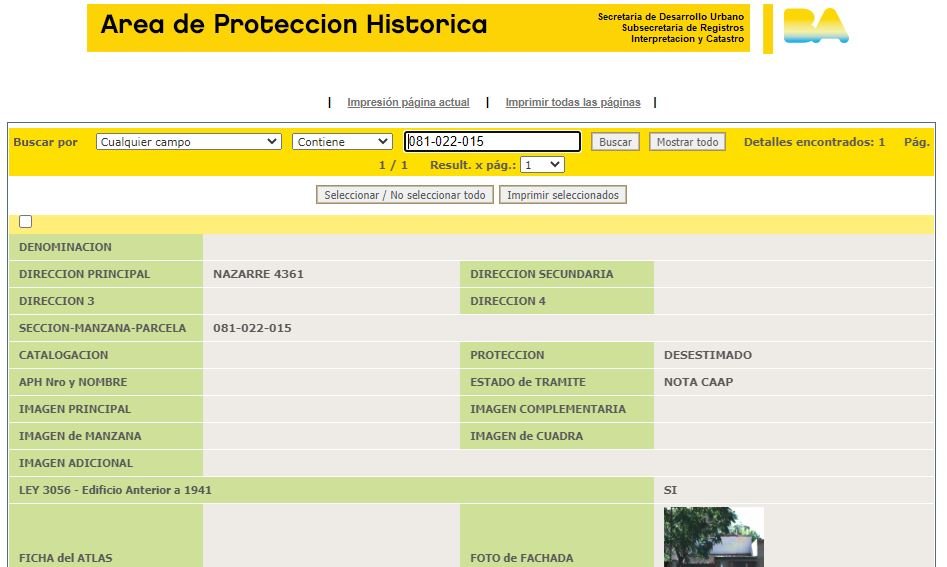Click the search text field with 081-022-015
Screen dimensions: 947x567
pyautogui.click(x=492, y=141)
